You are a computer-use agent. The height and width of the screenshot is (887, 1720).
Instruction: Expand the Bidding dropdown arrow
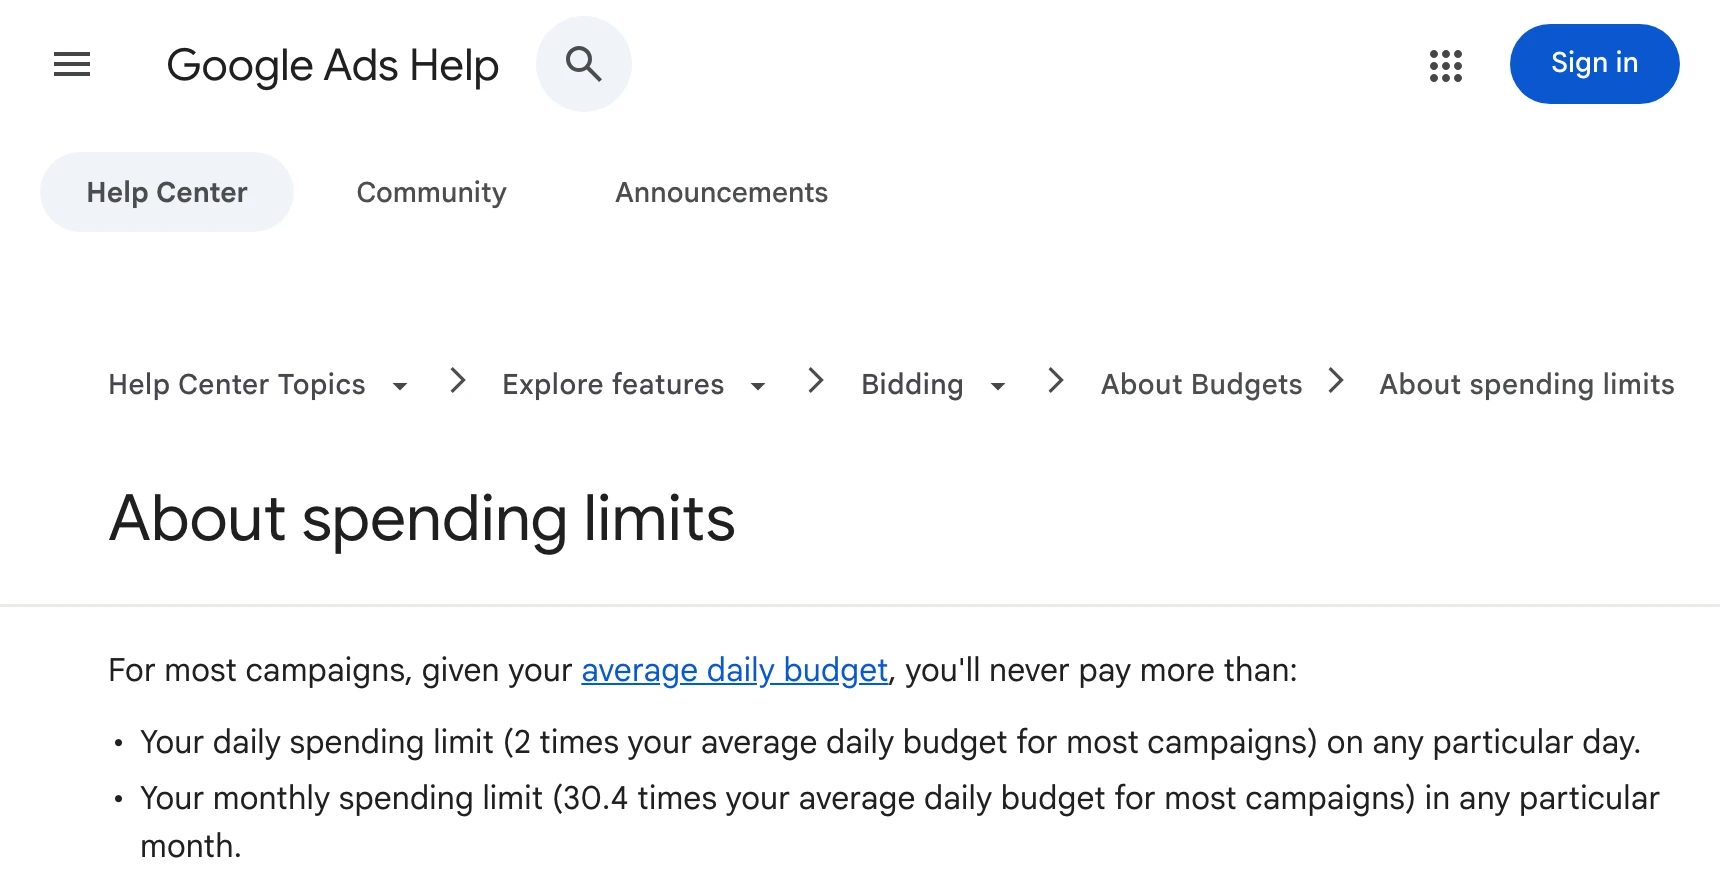pos(997,386)
